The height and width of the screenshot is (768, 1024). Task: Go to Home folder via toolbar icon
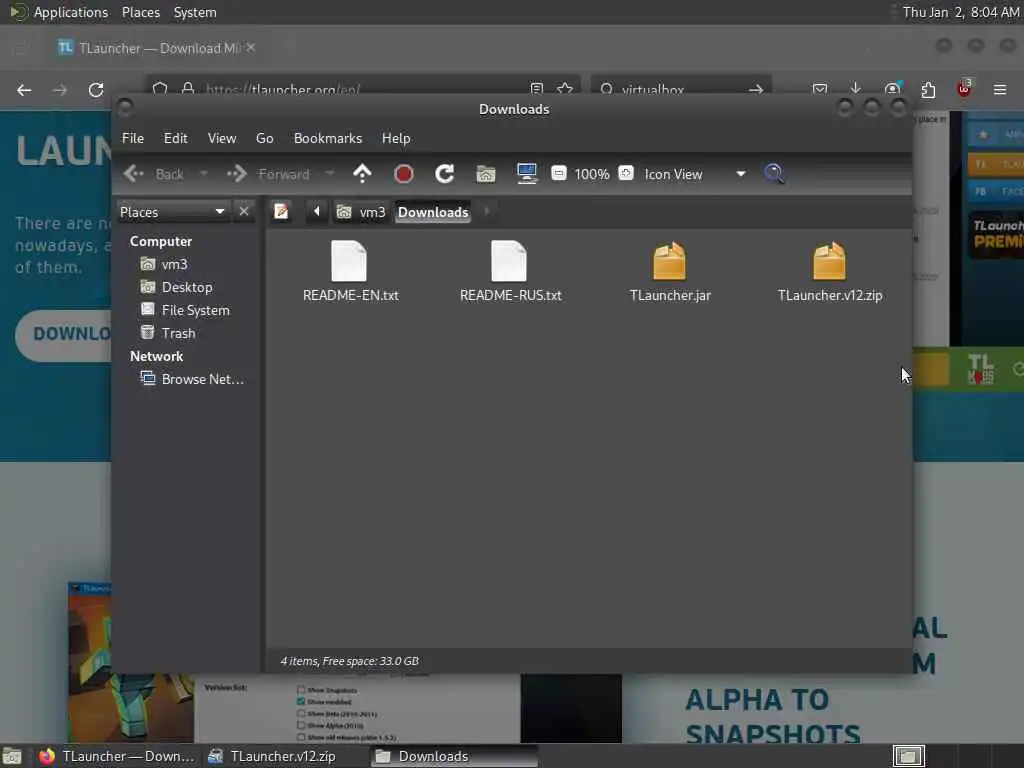coord(486,174)
